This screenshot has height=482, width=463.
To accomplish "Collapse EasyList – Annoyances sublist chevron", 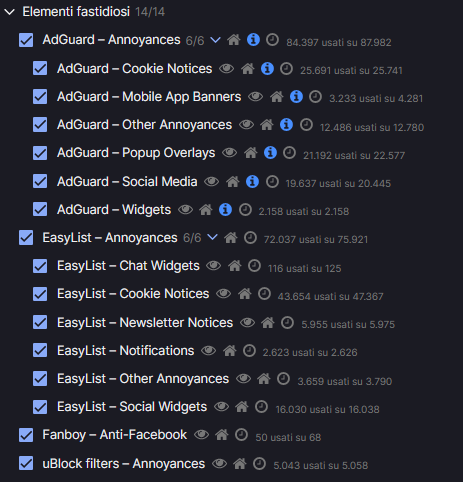I will (x=212, y=237).
